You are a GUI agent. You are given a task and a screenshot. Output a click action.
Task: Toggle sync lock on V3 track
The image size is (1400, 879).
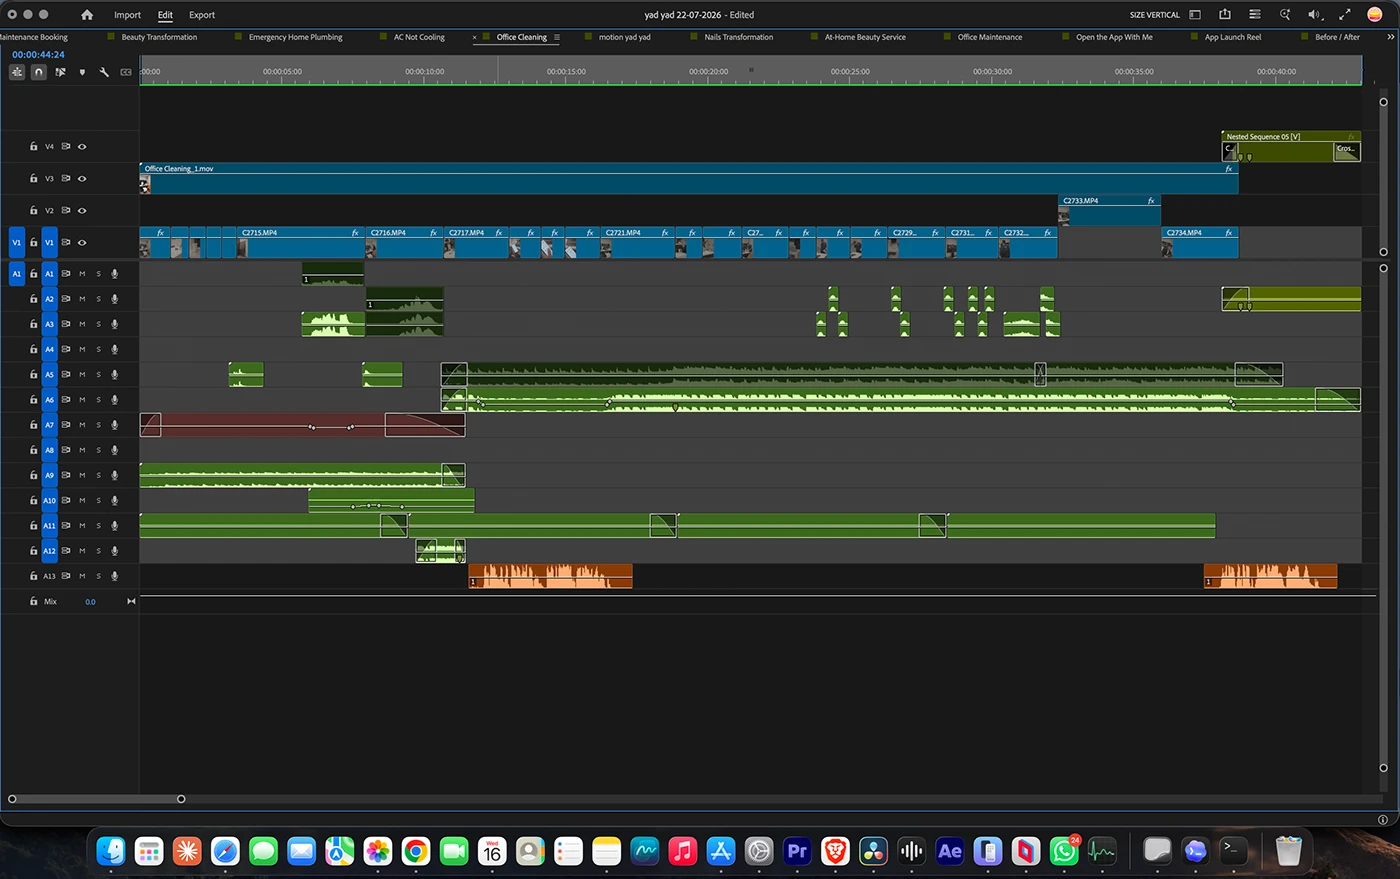pos(66,179)
